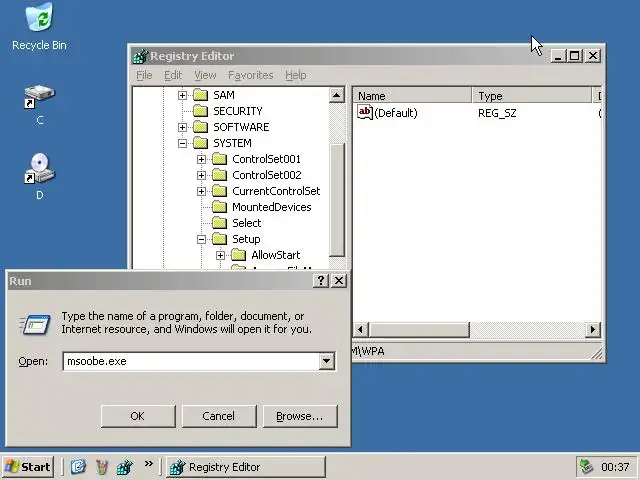Select the SYSTEM folder icon
The width and height of the screenshot is (640, 480).
200,143
